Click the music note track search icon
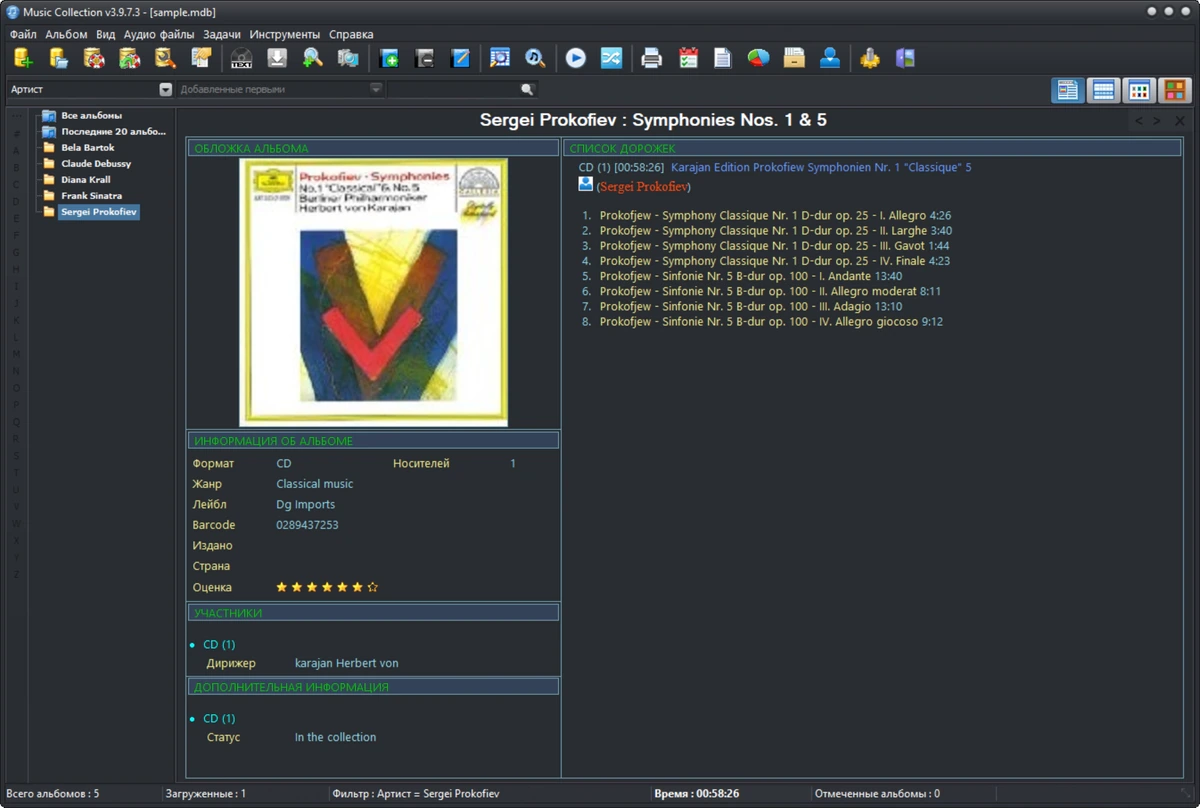The width and height of the screenshot is (1200, 808). point(535,58)
